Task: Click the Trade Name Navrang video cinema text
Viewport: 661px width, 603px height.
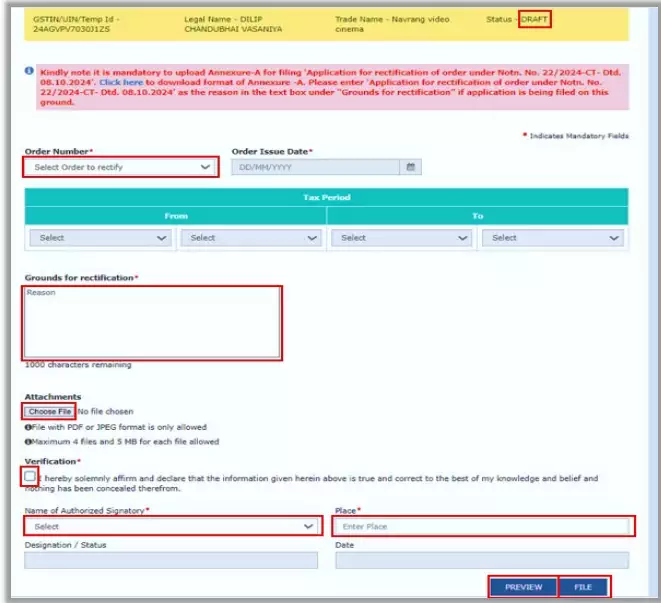Action: tap(392, 24)
